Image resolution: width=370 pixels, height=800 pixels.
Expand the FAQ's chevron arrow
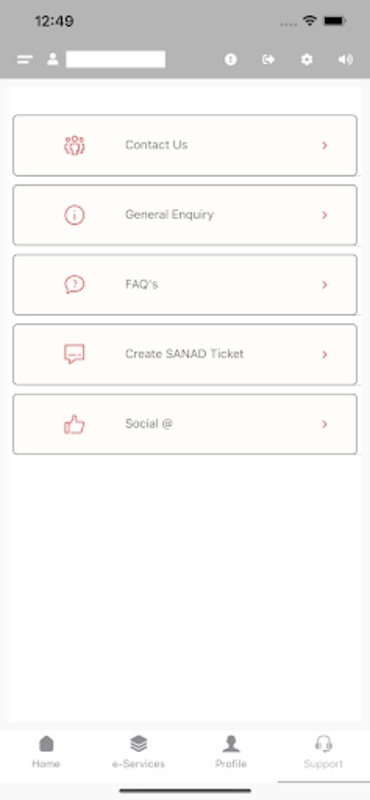coord(324,285)
